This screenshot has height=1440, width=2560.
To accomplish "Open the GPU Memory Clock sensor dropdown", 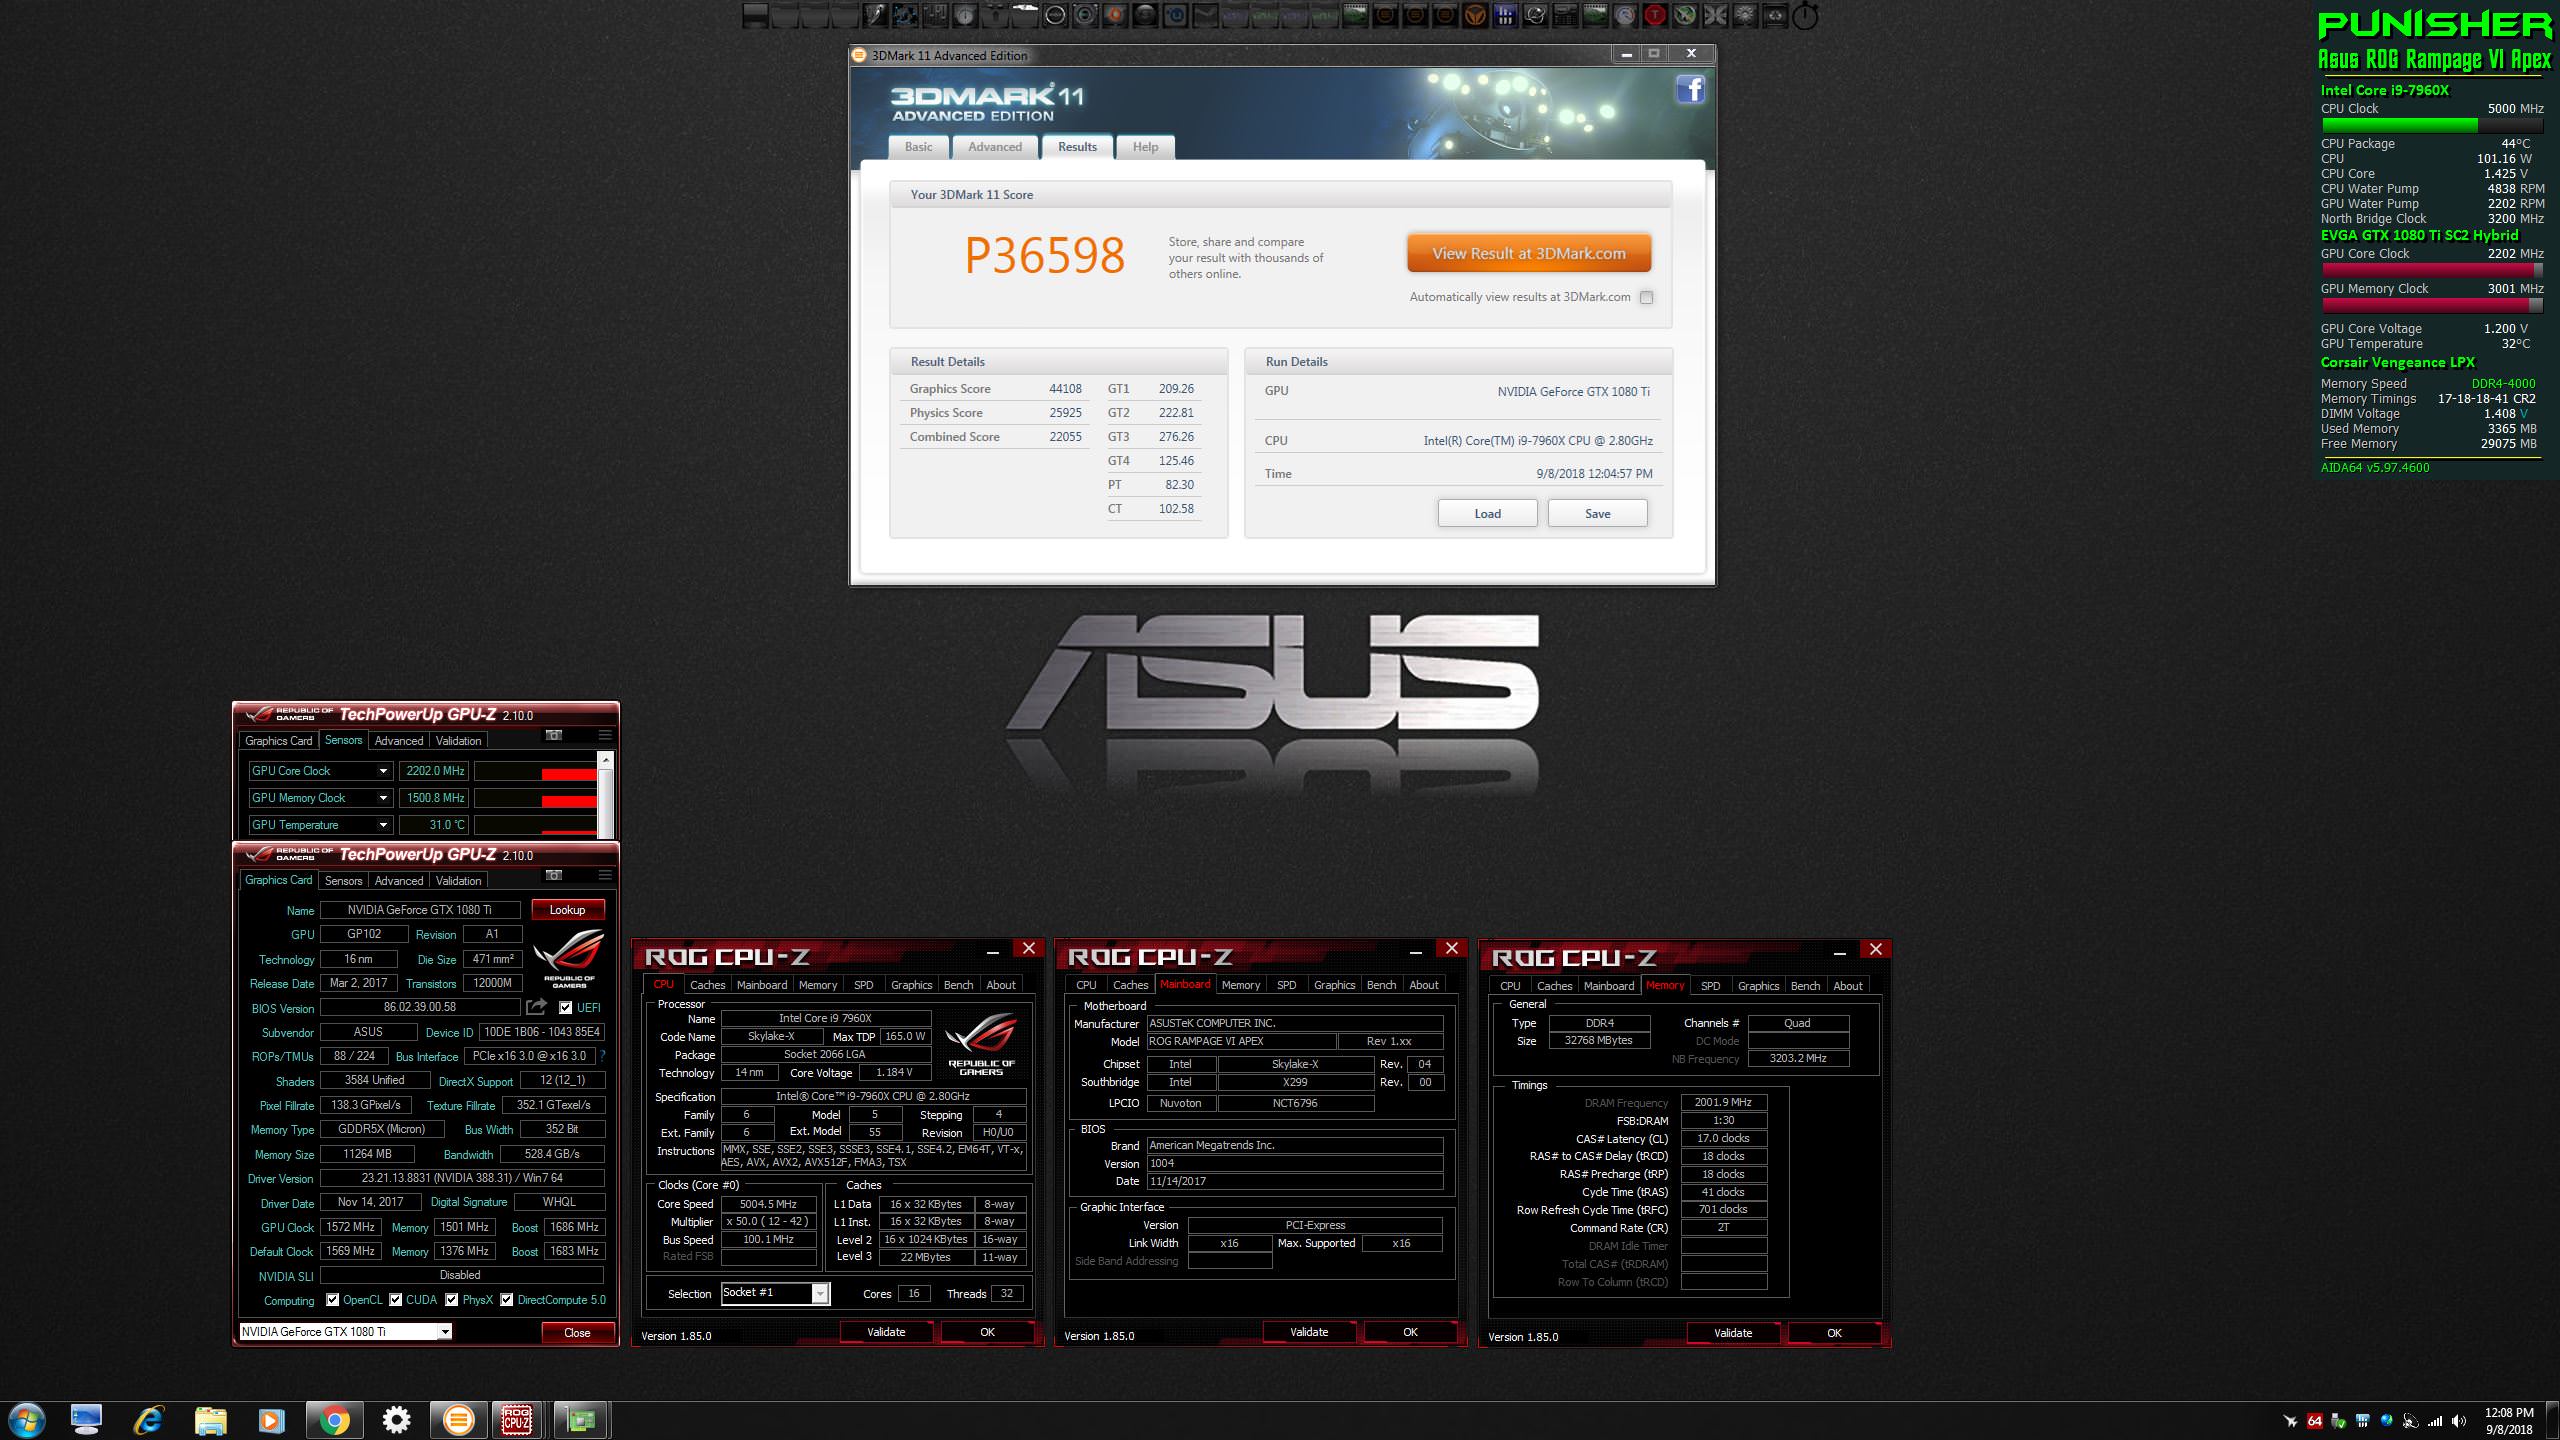I will point(383,798).
